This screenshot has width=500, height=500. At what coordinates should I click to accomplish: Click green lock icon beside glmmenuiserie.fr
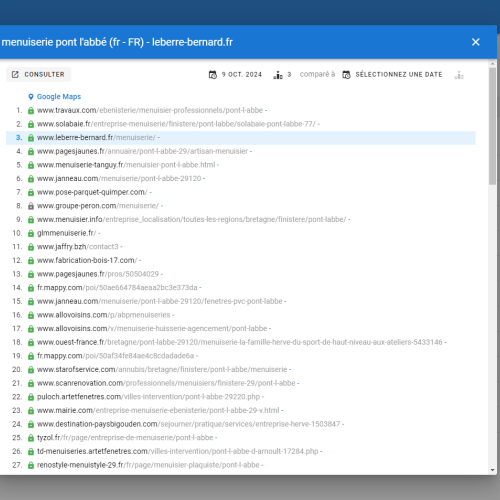click(31, 234)
